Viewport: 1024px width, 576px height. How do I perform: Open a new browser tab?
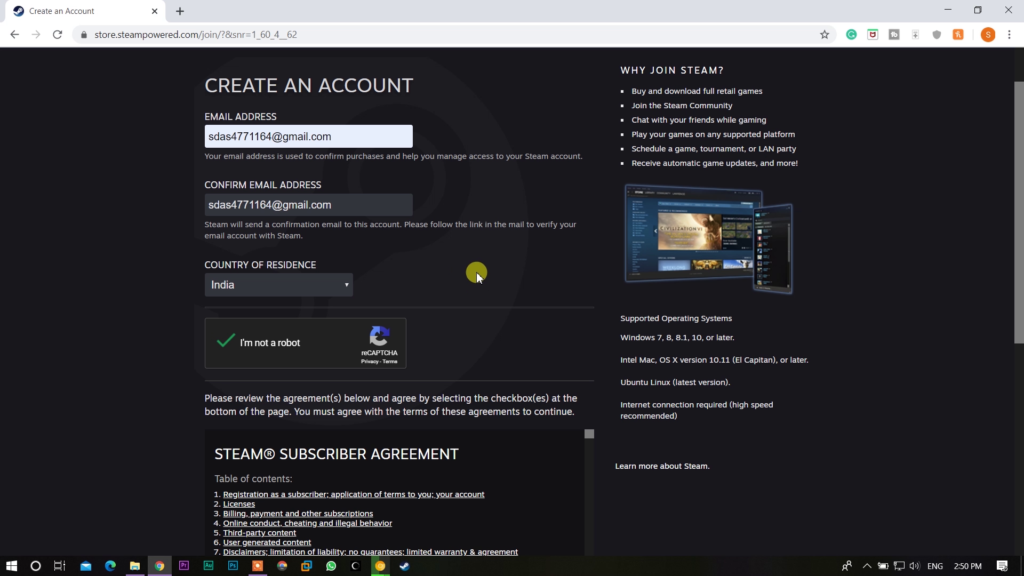(x=180, y=11)
